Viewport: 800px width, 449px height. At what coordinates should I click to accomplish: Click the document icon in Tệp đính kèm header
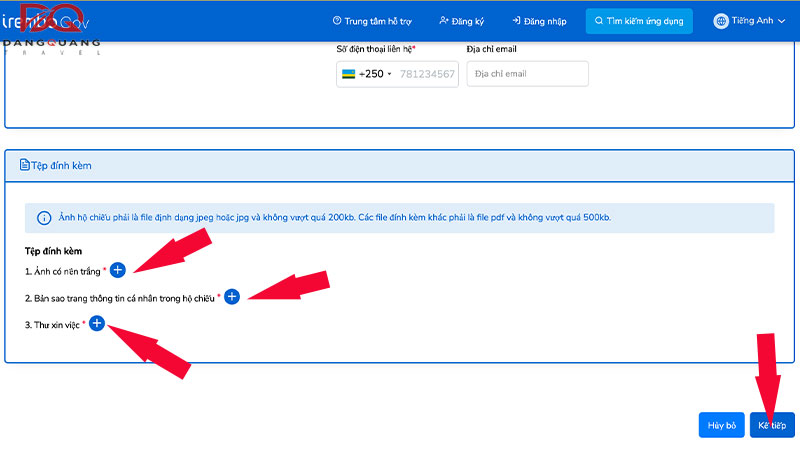(25, 166)
